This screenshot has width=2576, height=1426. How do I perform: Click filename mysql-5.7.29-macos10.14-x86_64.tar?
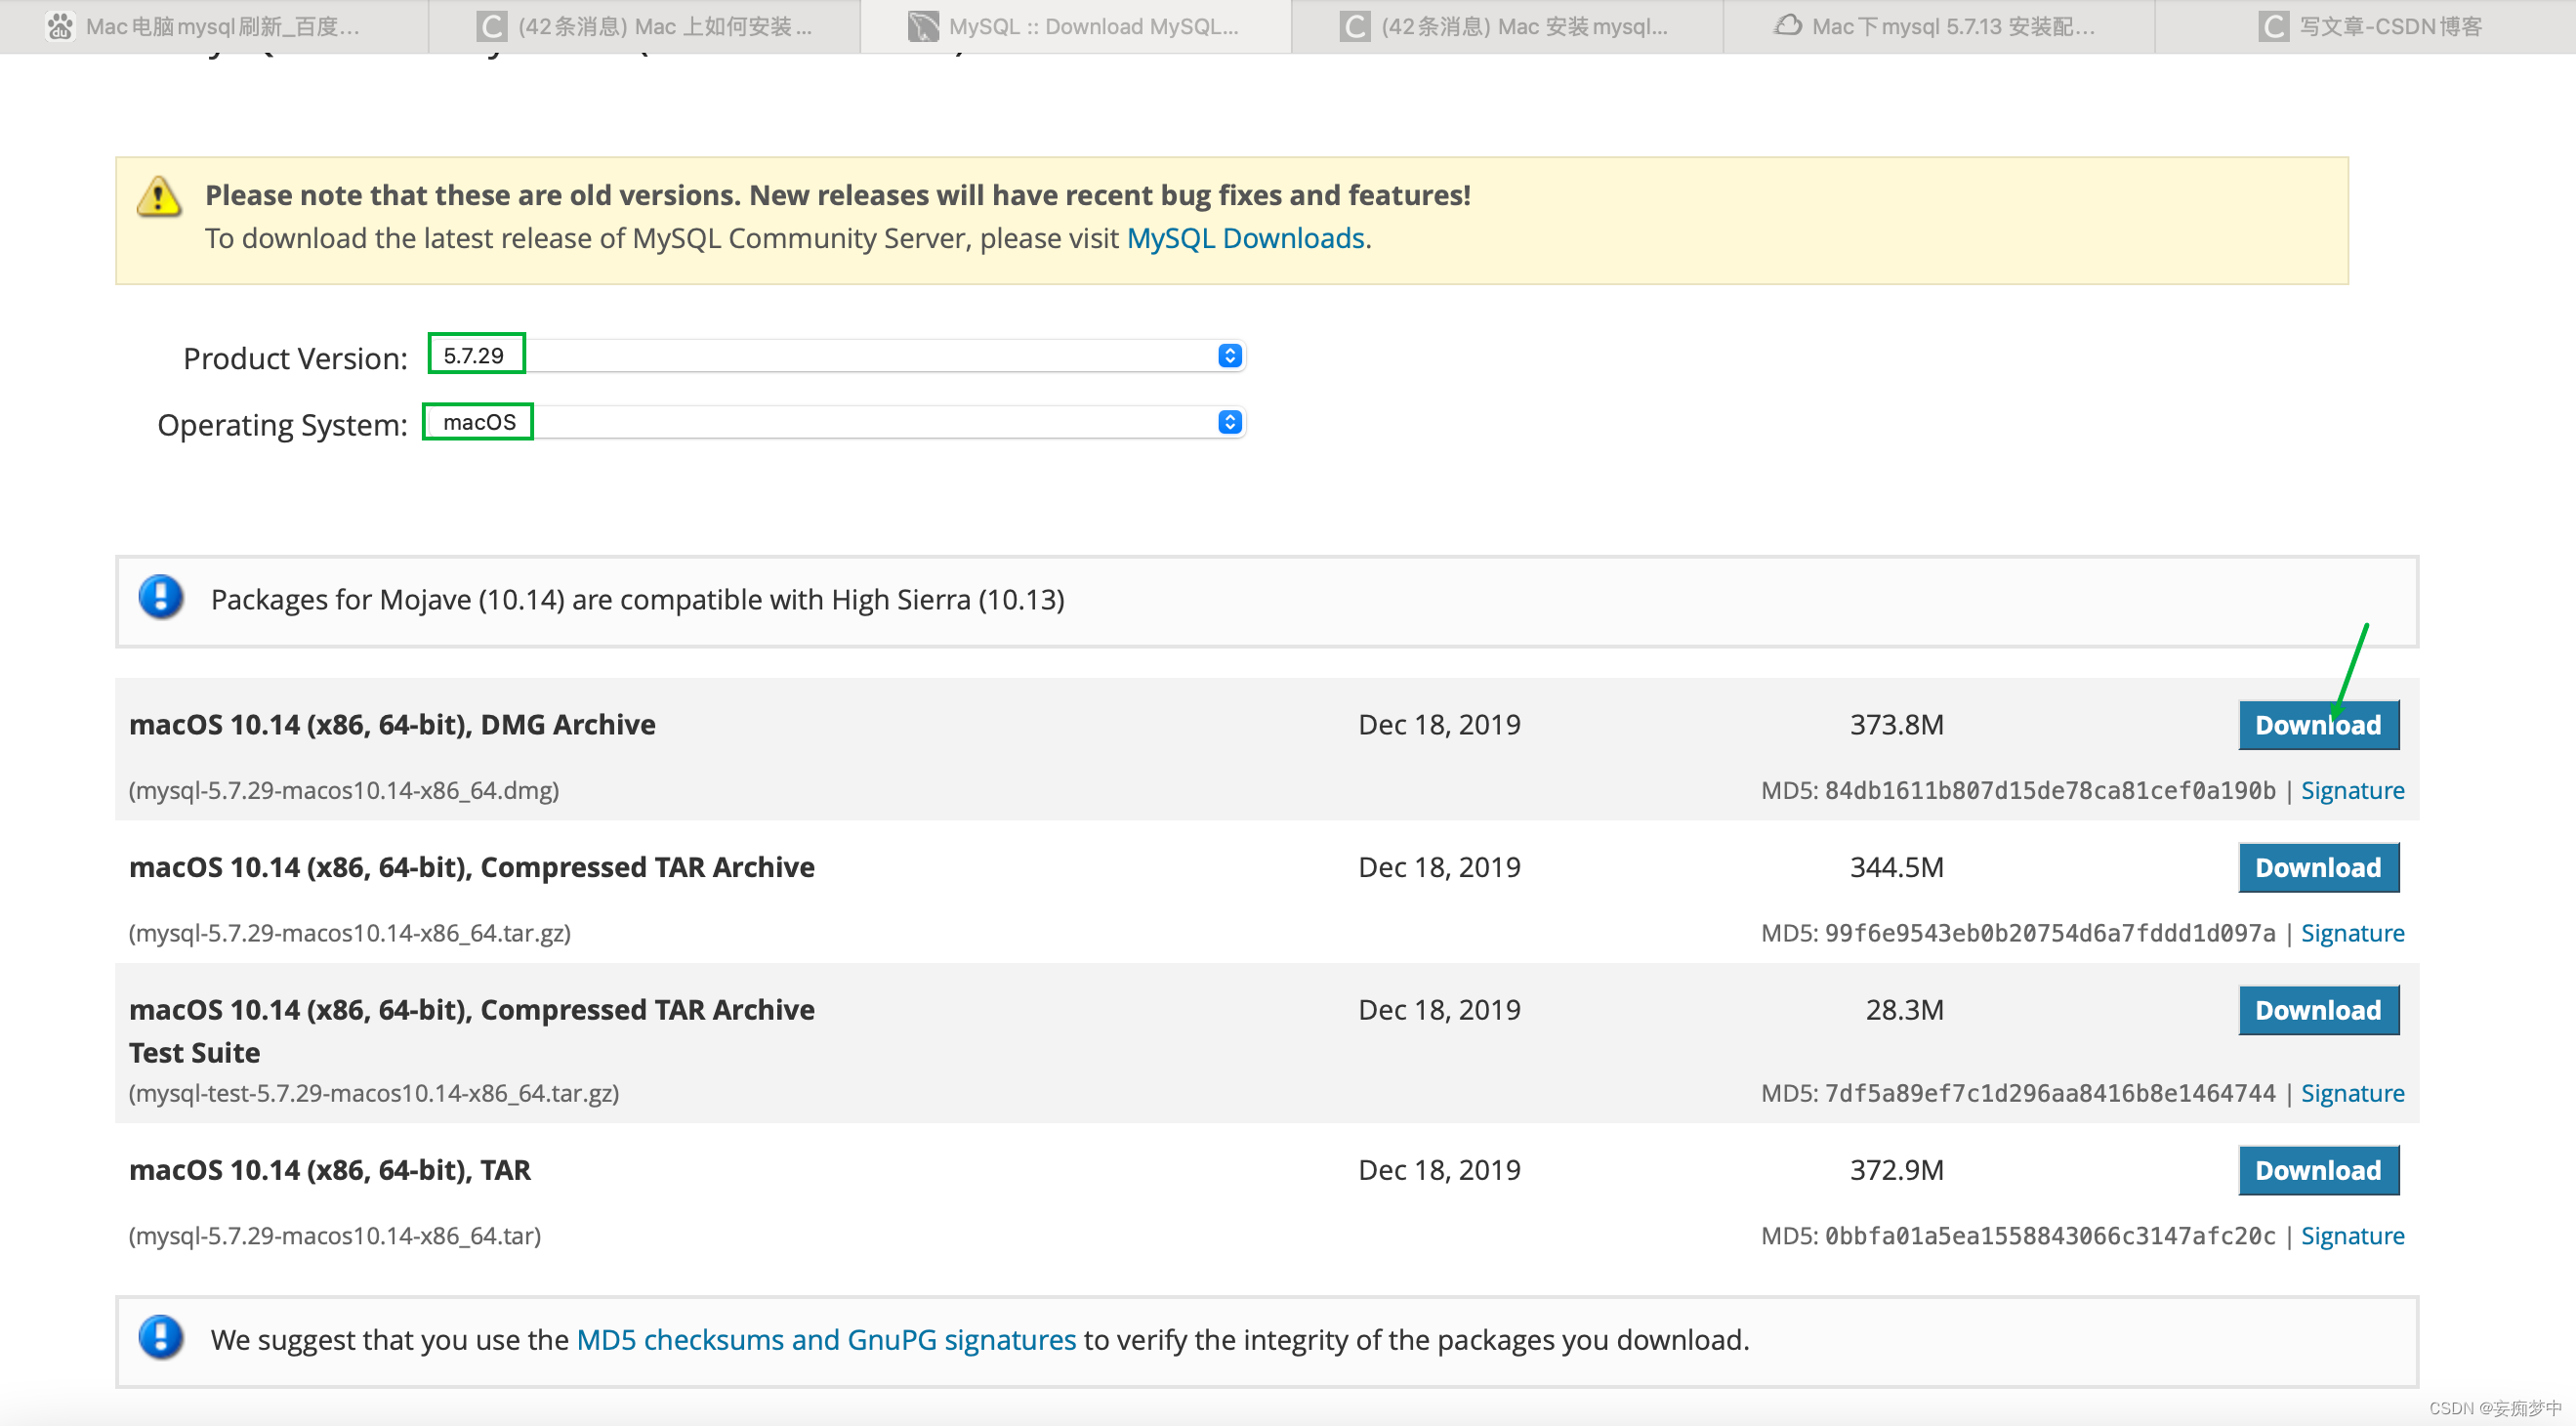click(x=335, y=1236)
